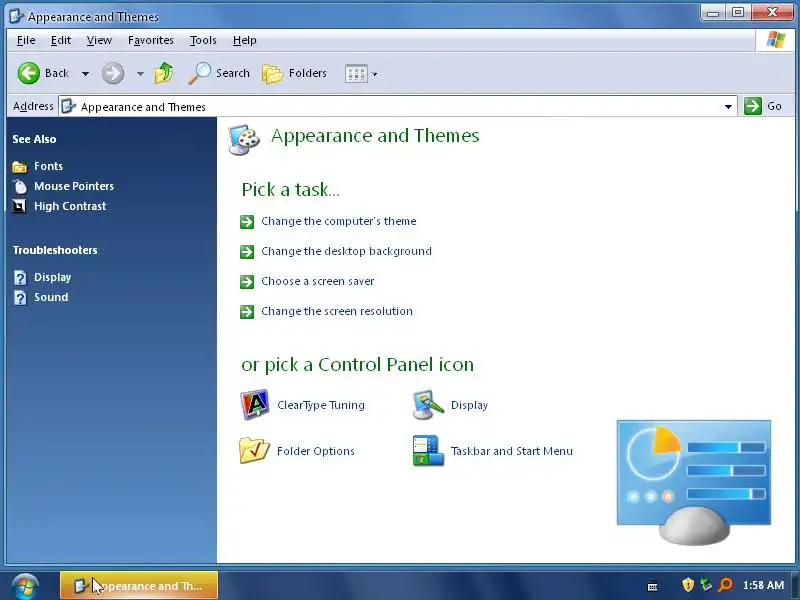Expand the Address bar dropdown arrow

728,107
